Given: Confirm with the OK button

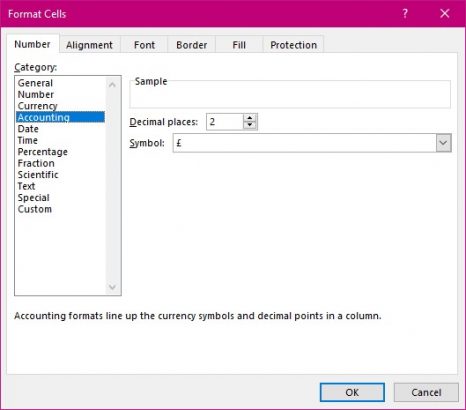Looking at the screenshot, I should (352, 392).
